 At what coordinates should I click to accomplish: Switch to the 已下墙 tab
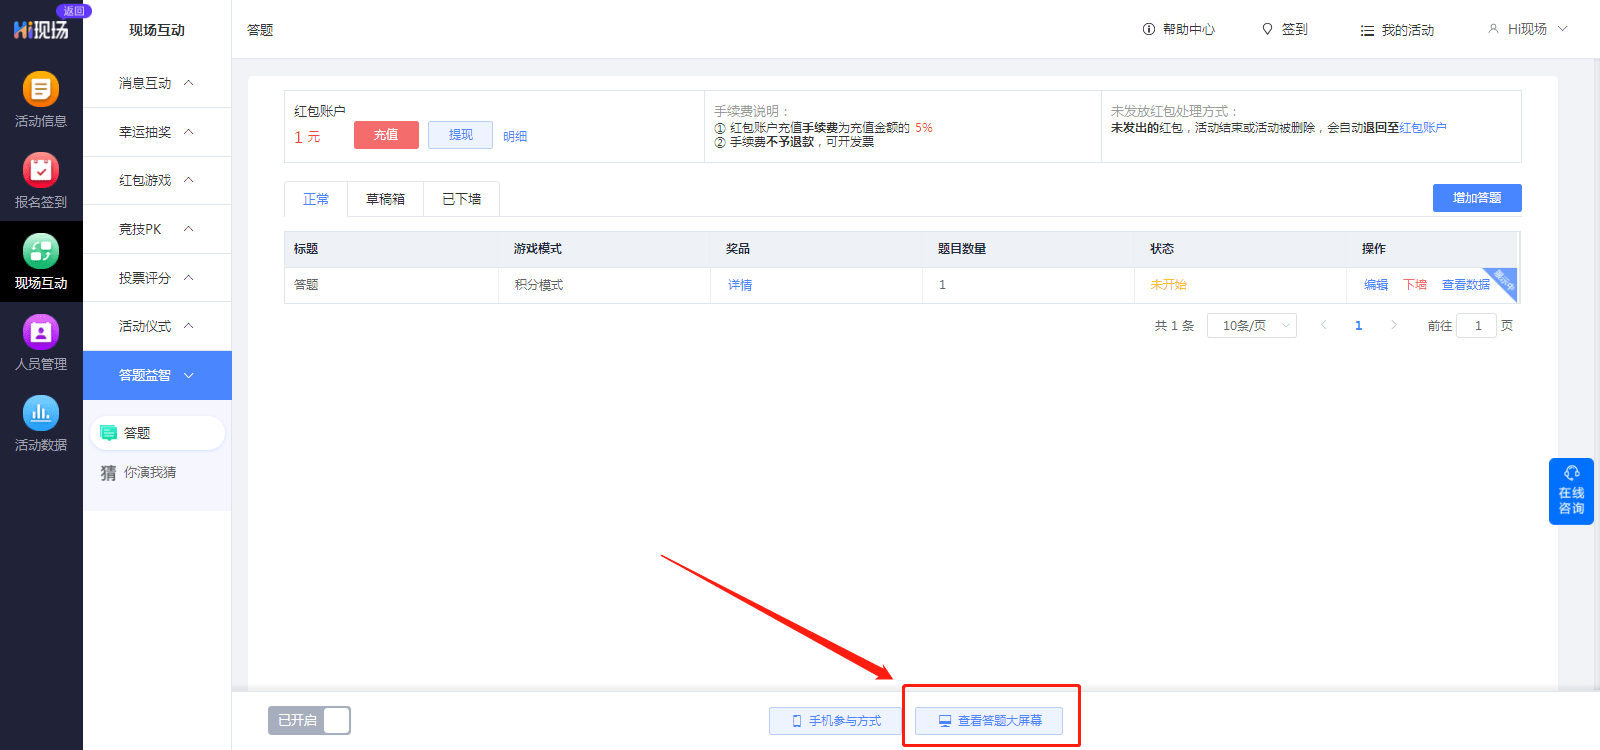click(461, 199)
